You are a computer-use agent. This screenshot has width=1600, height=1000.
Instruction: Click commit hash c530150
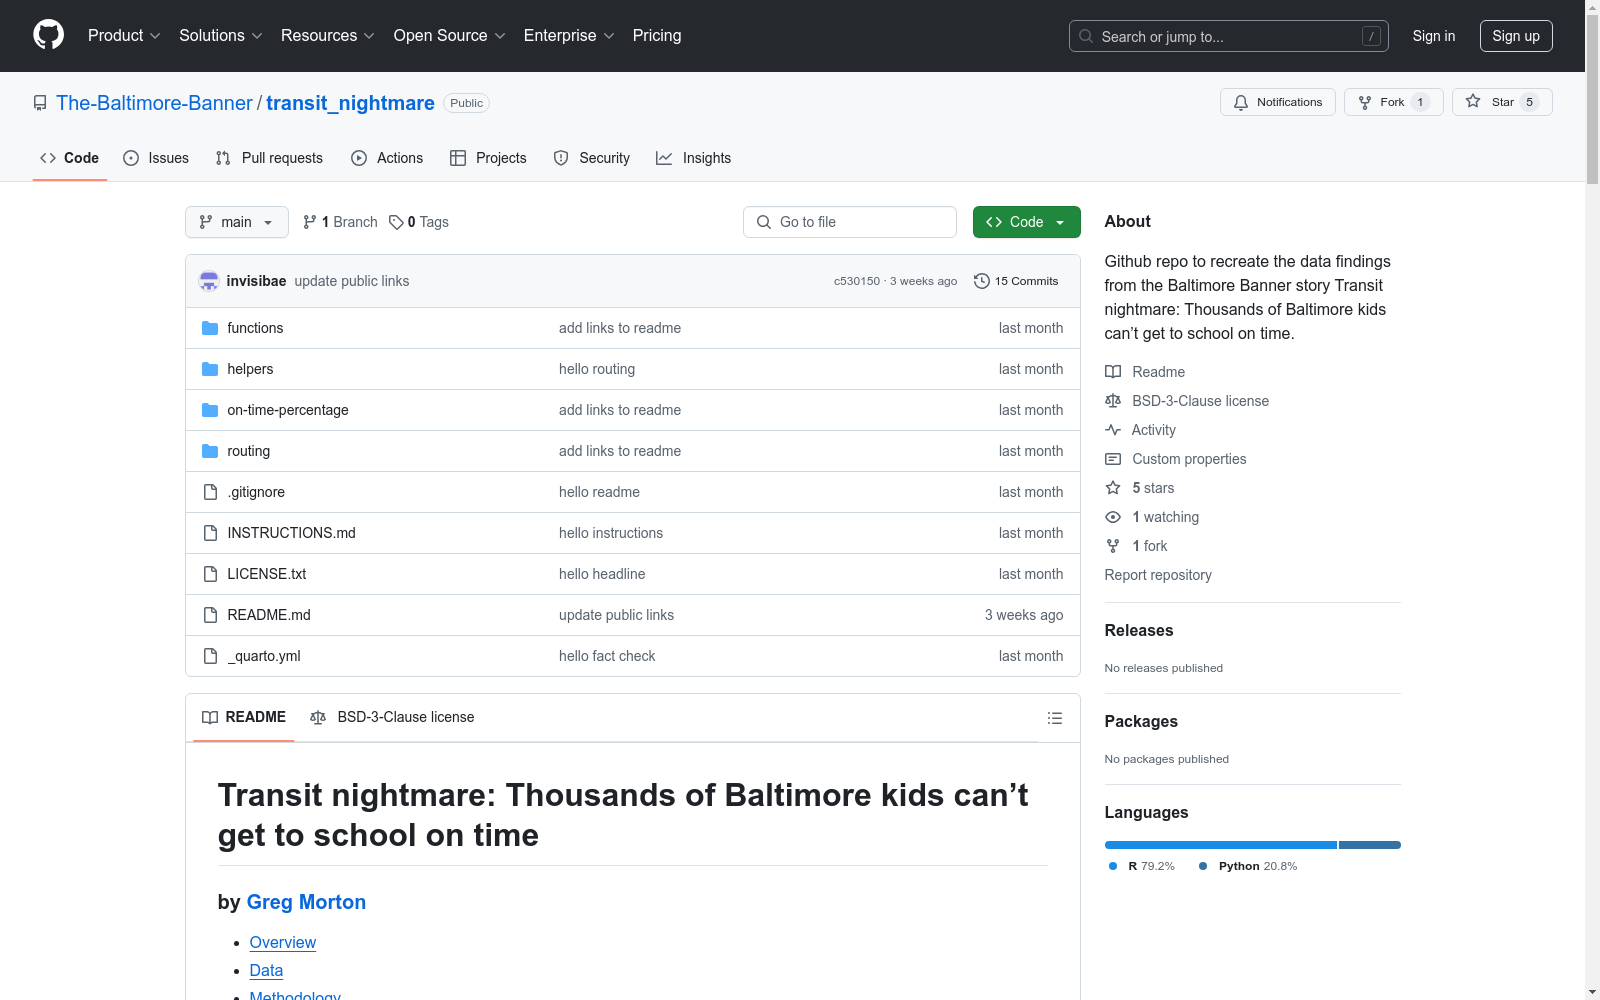pos(857,281)
